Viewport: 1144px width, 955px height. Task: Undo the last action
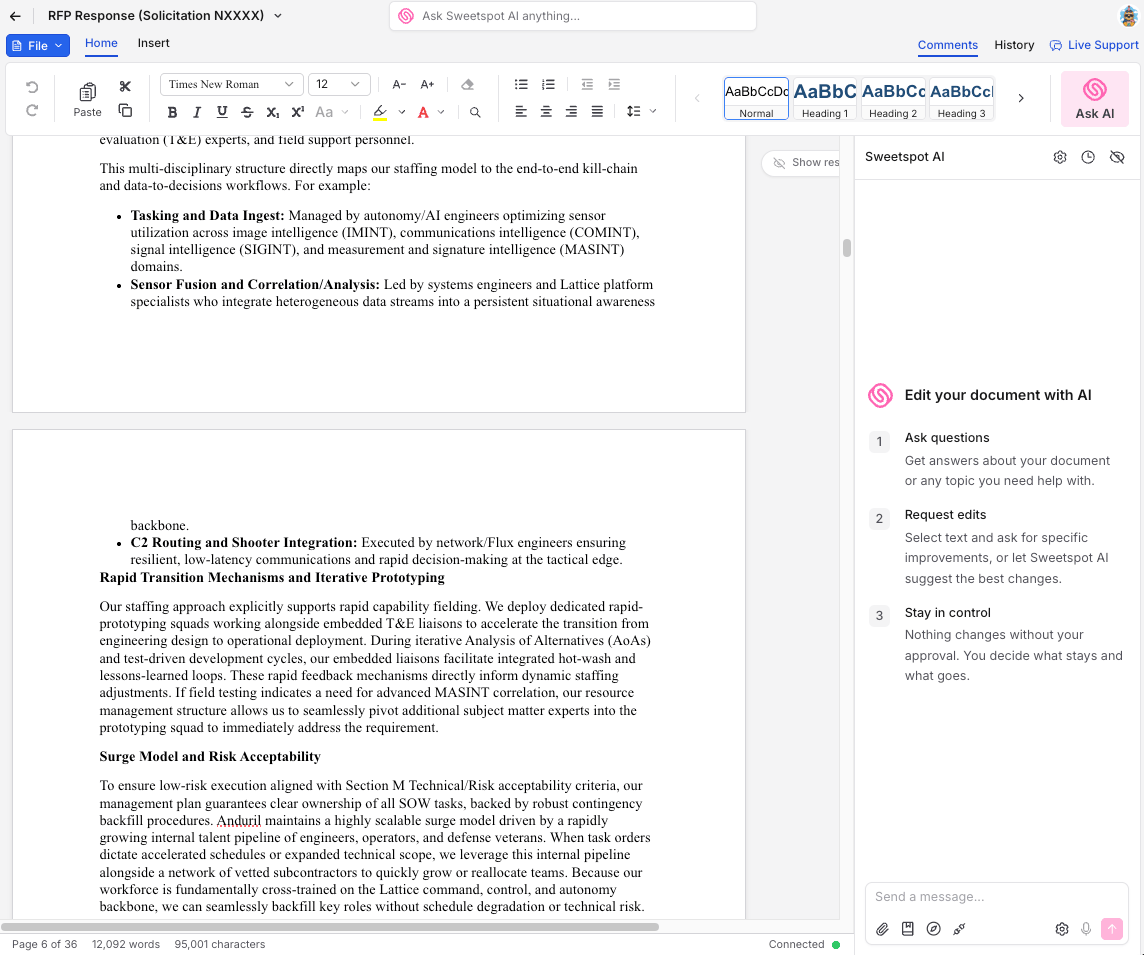click(x=32, y=87)
